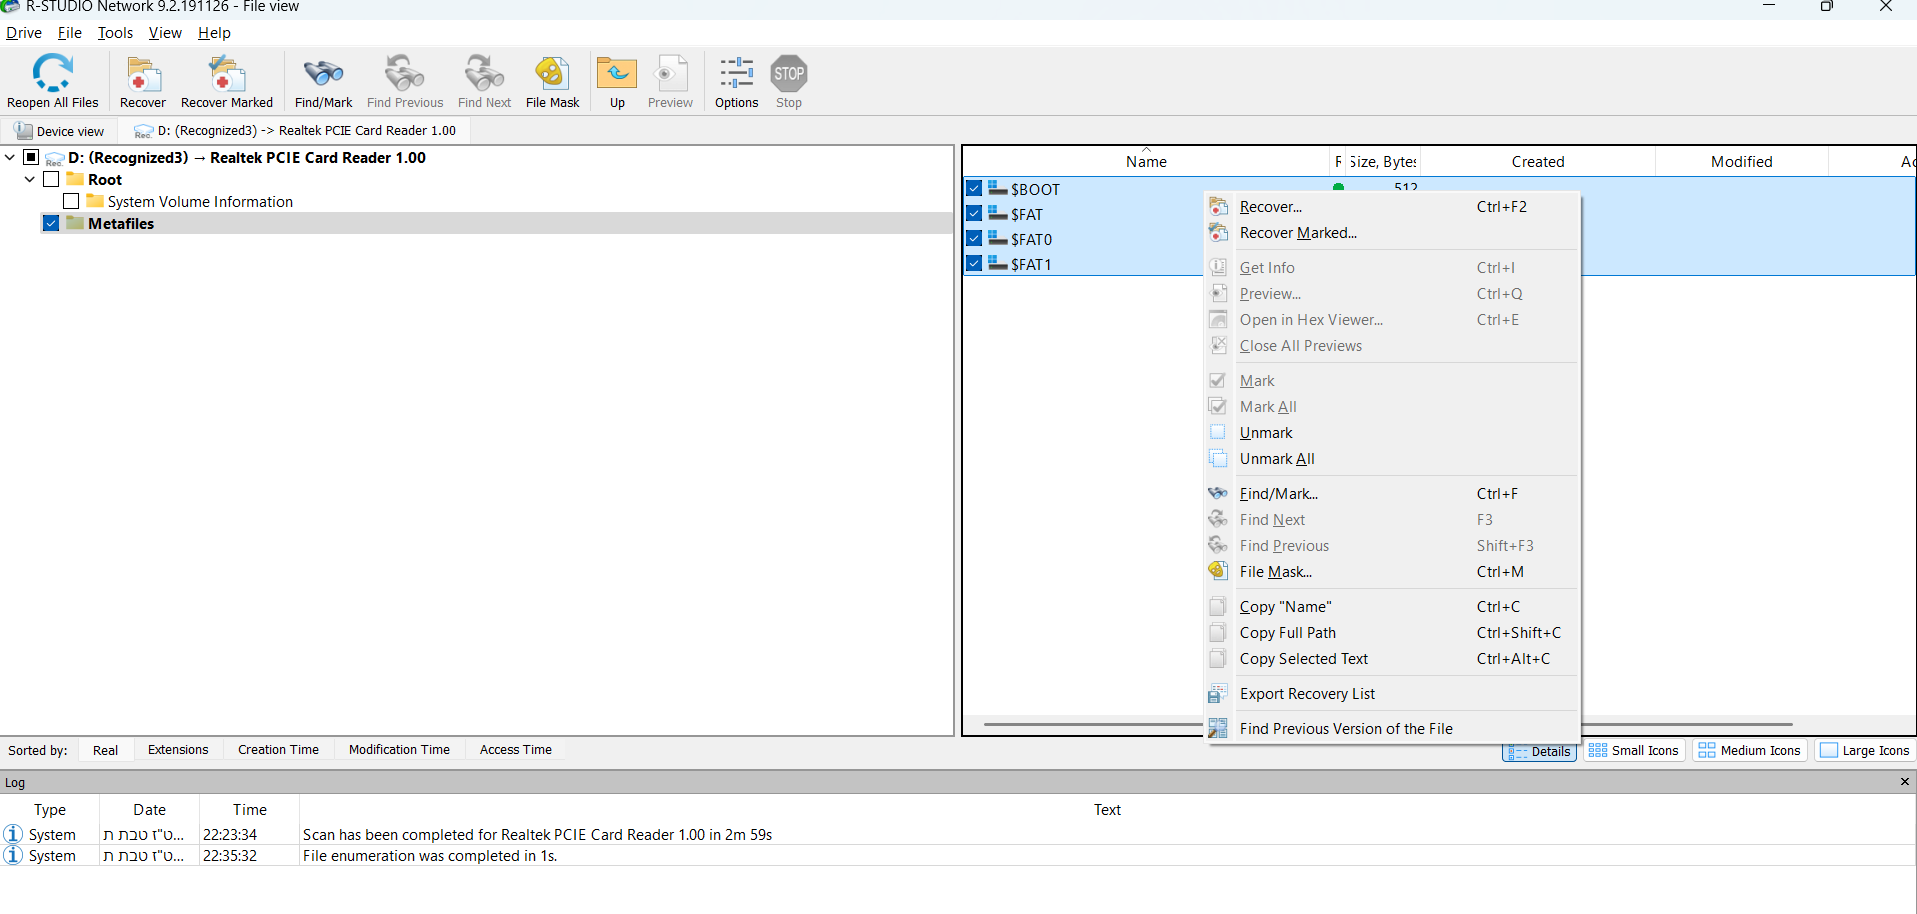Screen dimensions: 1917x914
Task: Click the $FAT0 file icon
Action: click(x=998, y=238)
